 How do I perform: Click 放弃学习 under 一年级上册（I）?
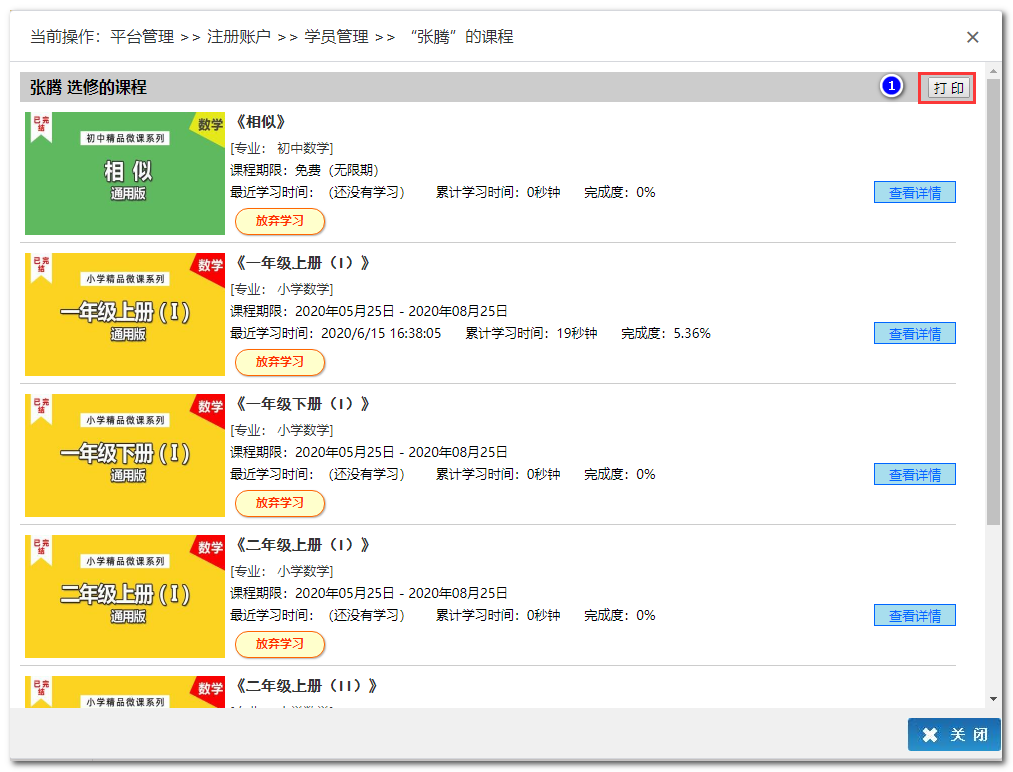(x=280, y=362)
